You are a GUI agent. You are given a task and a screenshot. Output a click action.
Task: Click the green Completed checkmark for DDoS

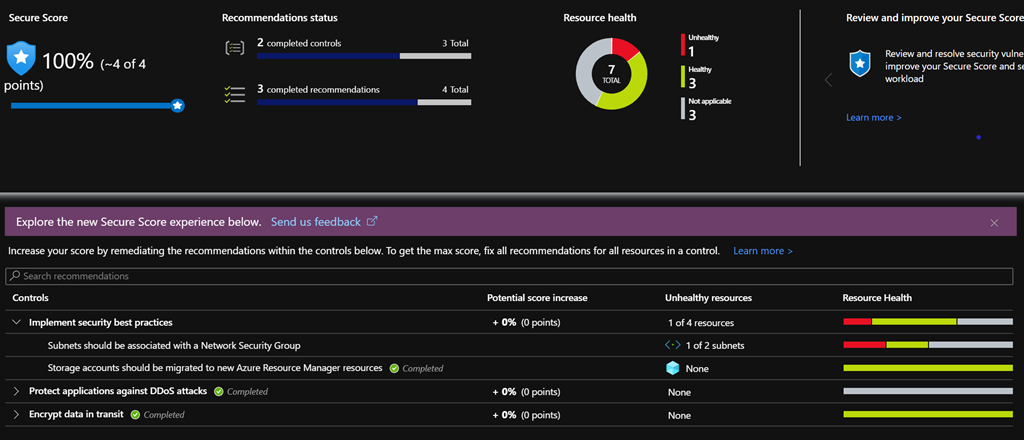(x=217, y=391)
